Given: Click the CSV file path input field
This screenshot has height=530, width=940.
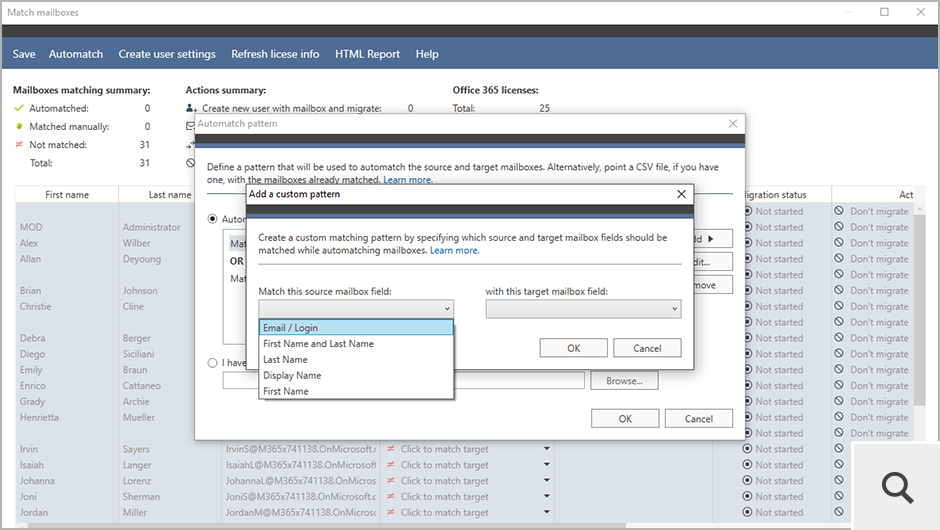Looking at the screenshot, I should pyautogui.click(x=403, y=381).
